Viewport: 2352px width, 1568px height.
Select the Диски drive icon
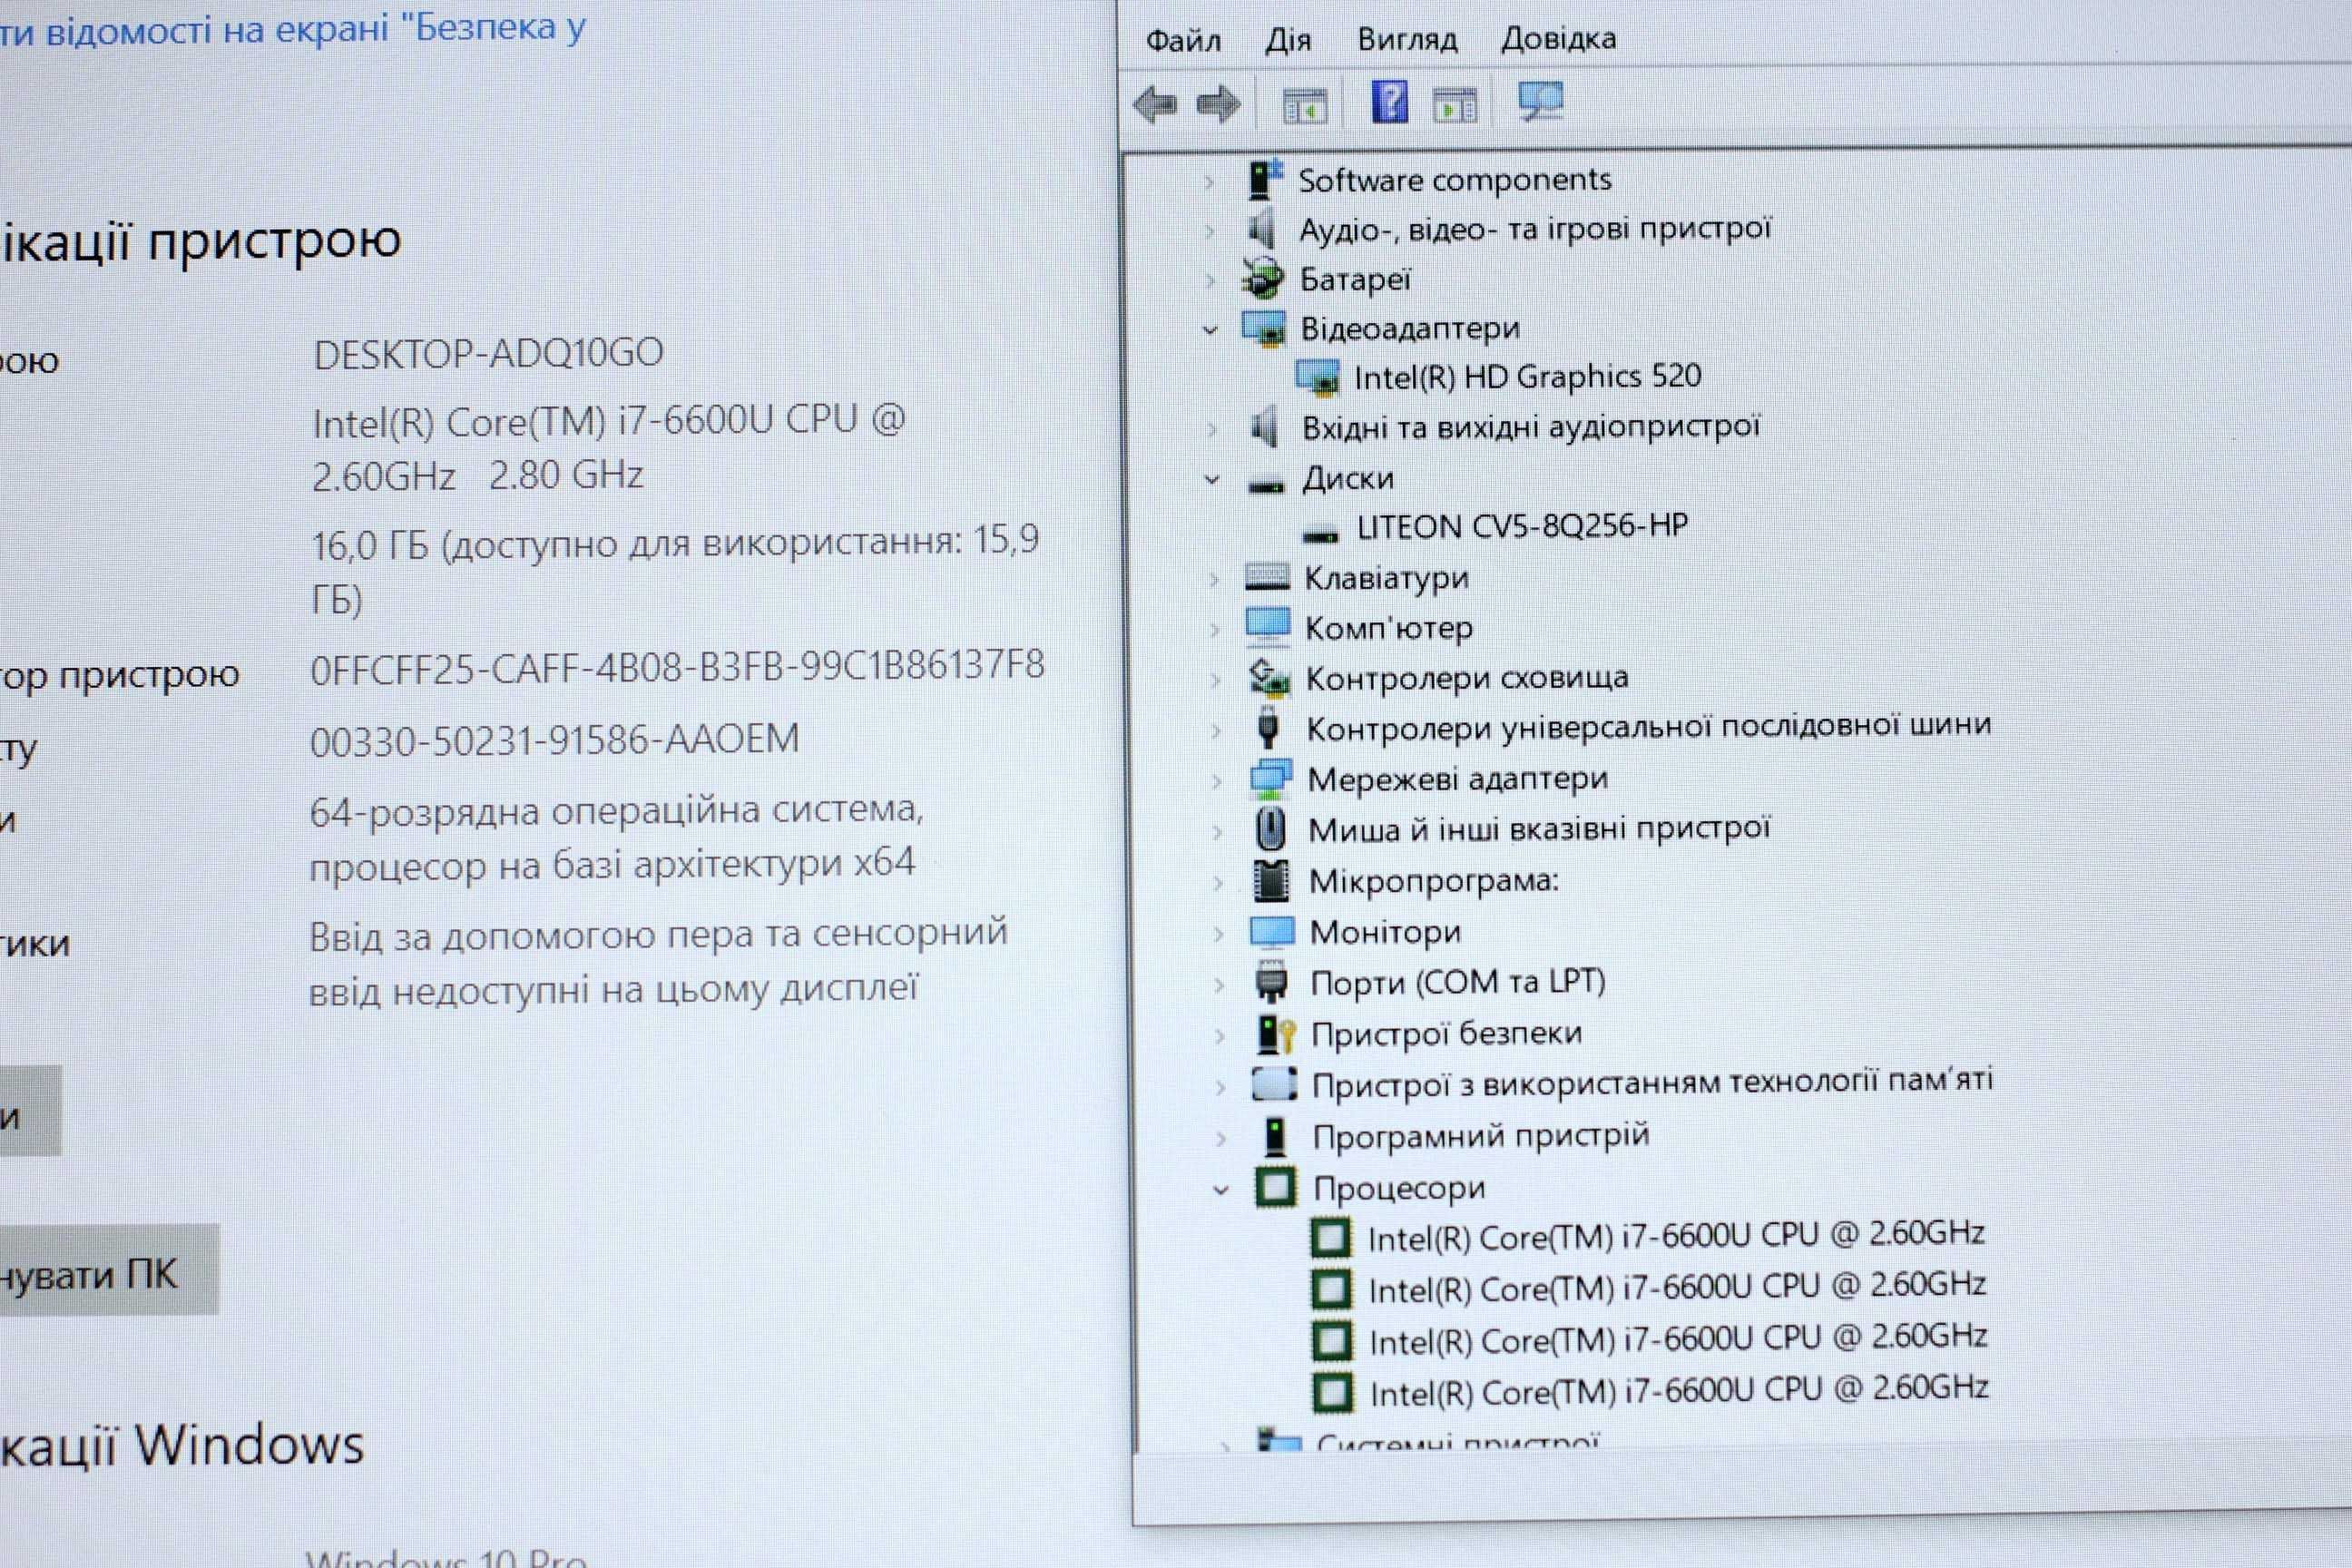(x=1266, y=487)
